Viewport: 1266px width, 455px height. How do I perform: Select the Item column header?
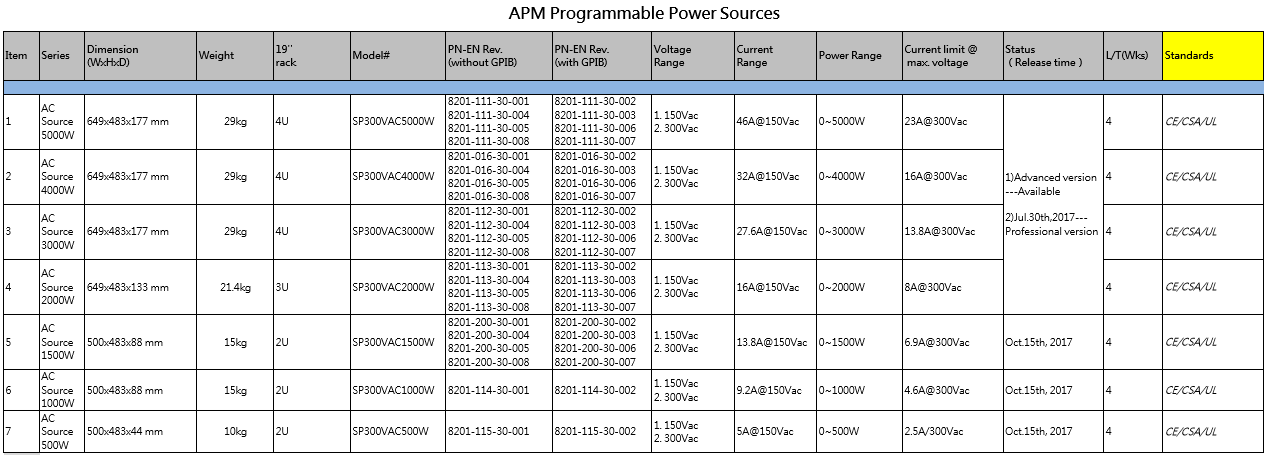pyautogui.click(x=20, y=56)
